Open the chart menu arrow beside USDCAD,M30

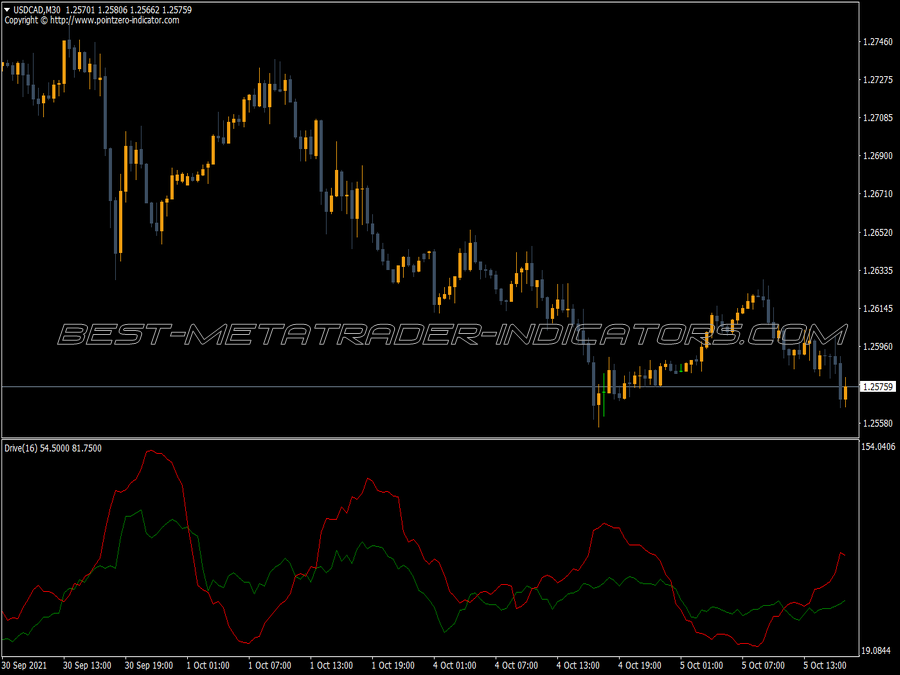7,10
